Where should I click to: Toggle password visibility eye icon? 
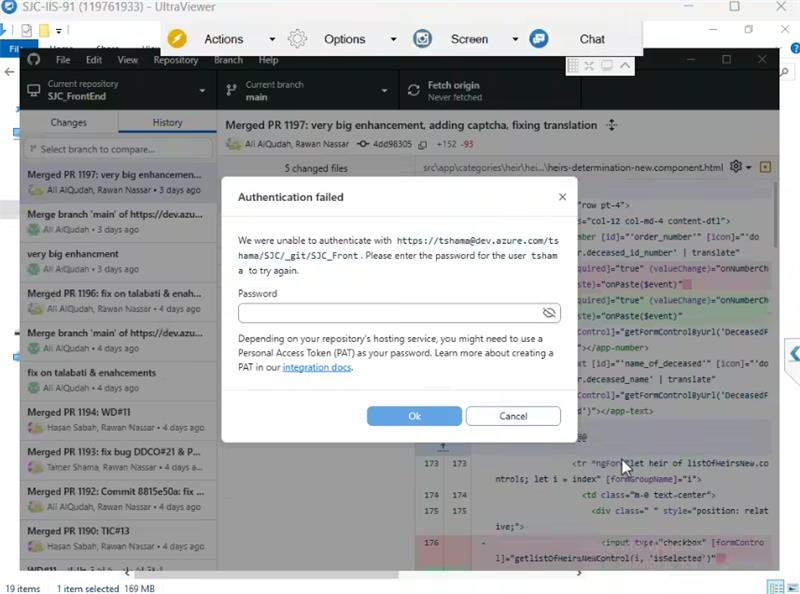tap(548, 313)
